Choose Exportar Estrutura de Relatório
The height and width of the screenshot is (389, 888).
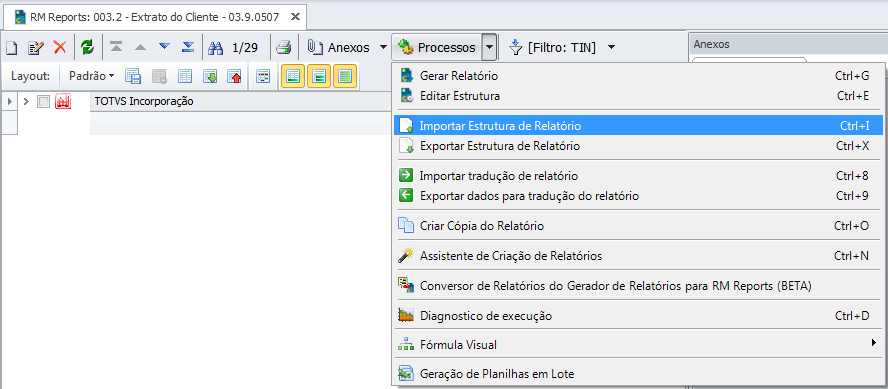click(638, 146)
